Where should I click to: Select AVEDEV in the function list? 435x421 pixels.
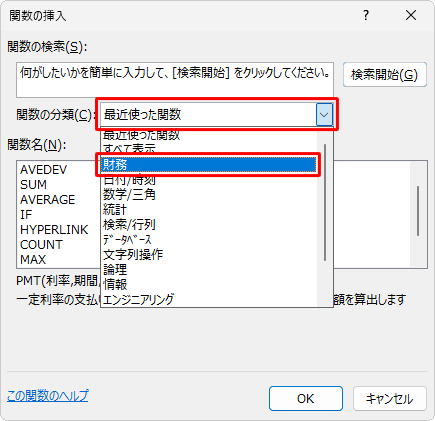44,170
